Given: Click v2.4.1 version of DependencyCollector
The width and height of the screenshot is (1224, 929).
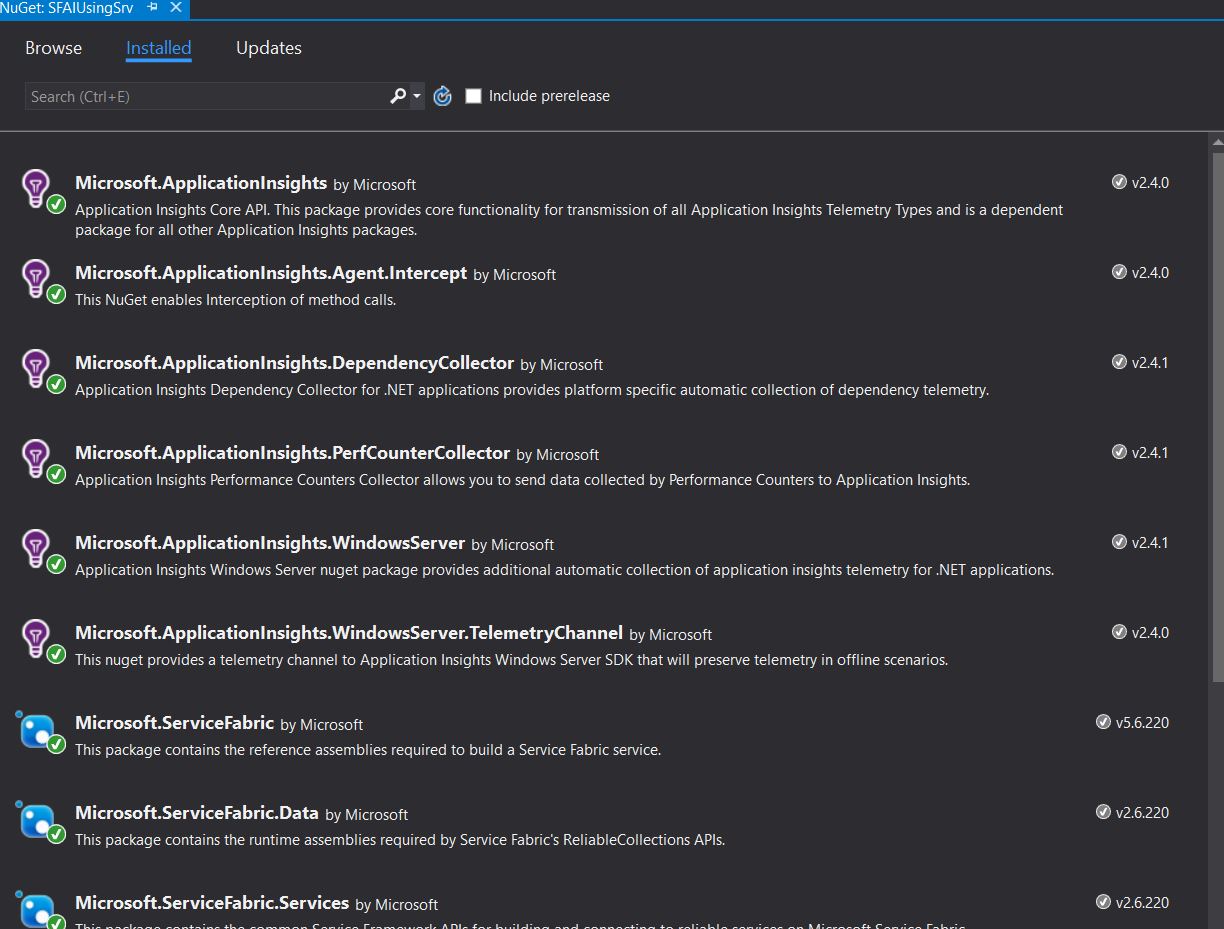Looking at the screenshot, I should pyautogui.click(x=1150, y=363).
